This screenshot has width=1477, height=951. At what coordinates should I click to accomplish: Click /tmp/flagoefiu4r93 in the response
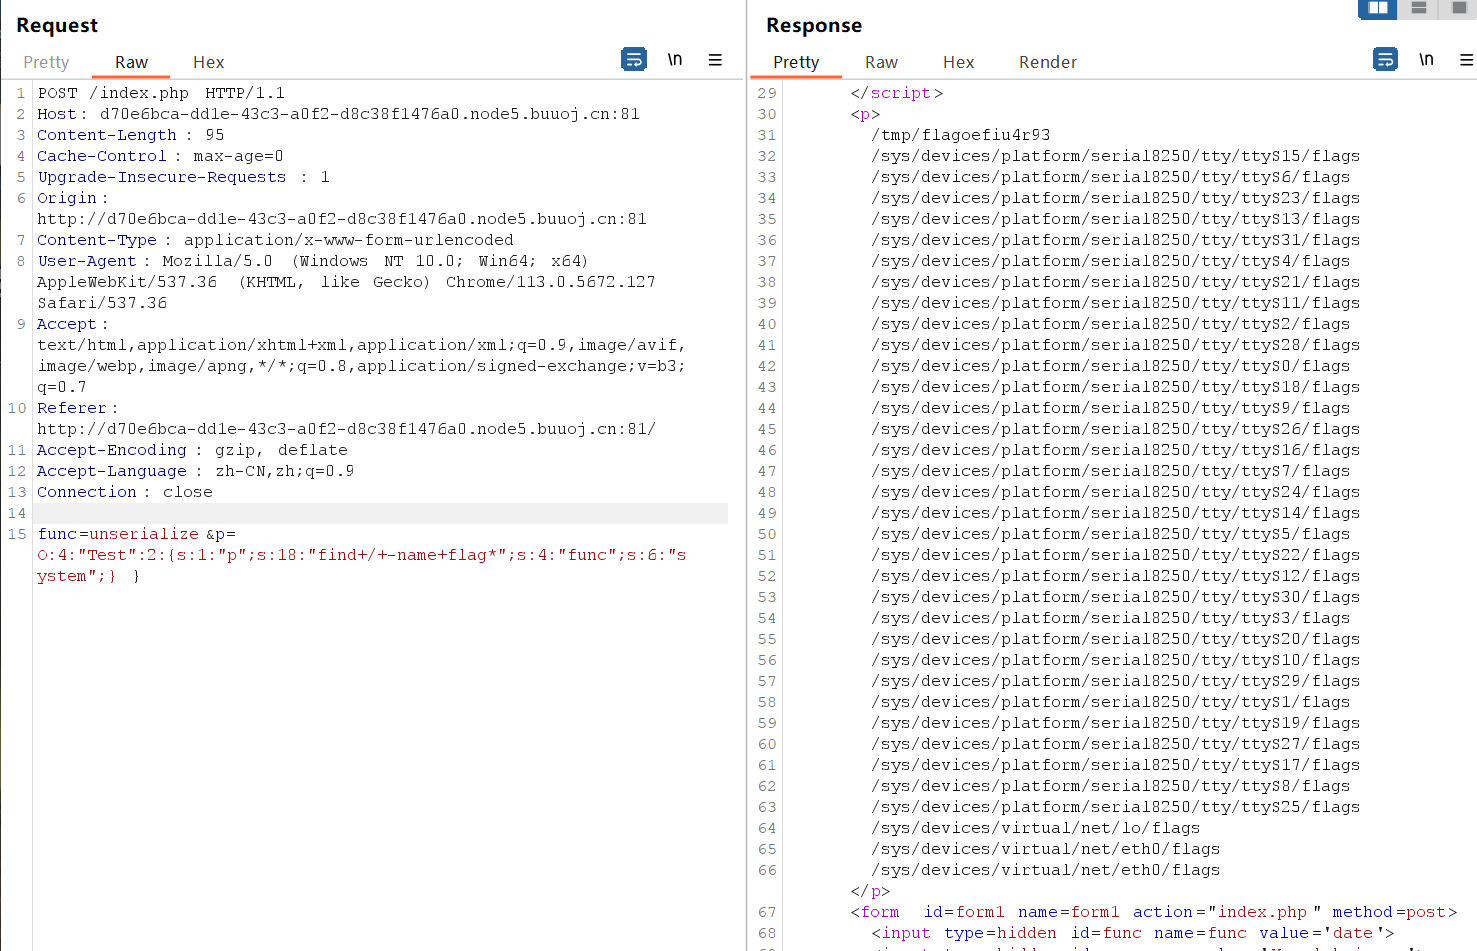(x=961, y=135)
